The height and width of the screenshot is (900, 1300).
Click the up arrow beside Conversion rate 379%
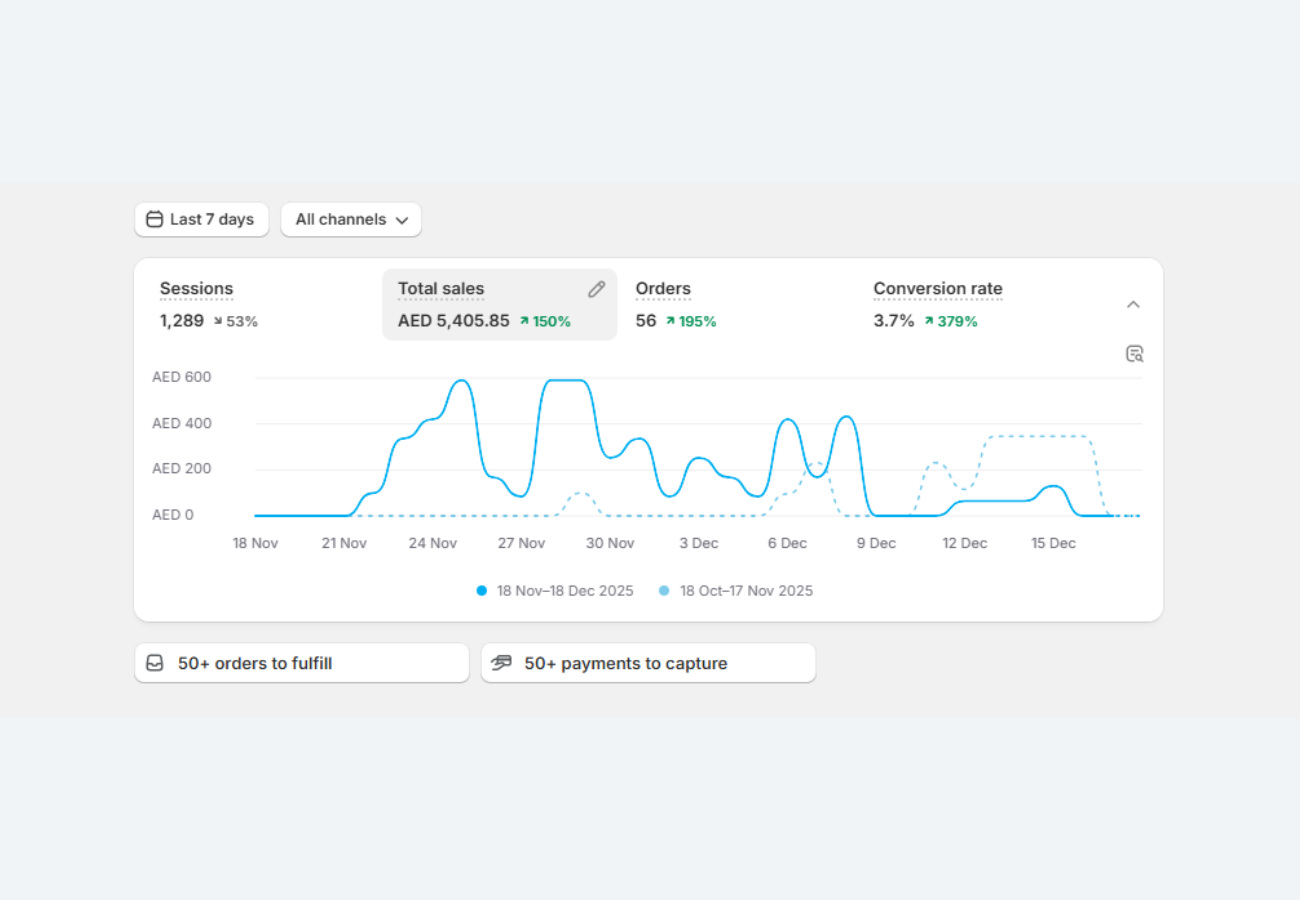click(929, 322)
